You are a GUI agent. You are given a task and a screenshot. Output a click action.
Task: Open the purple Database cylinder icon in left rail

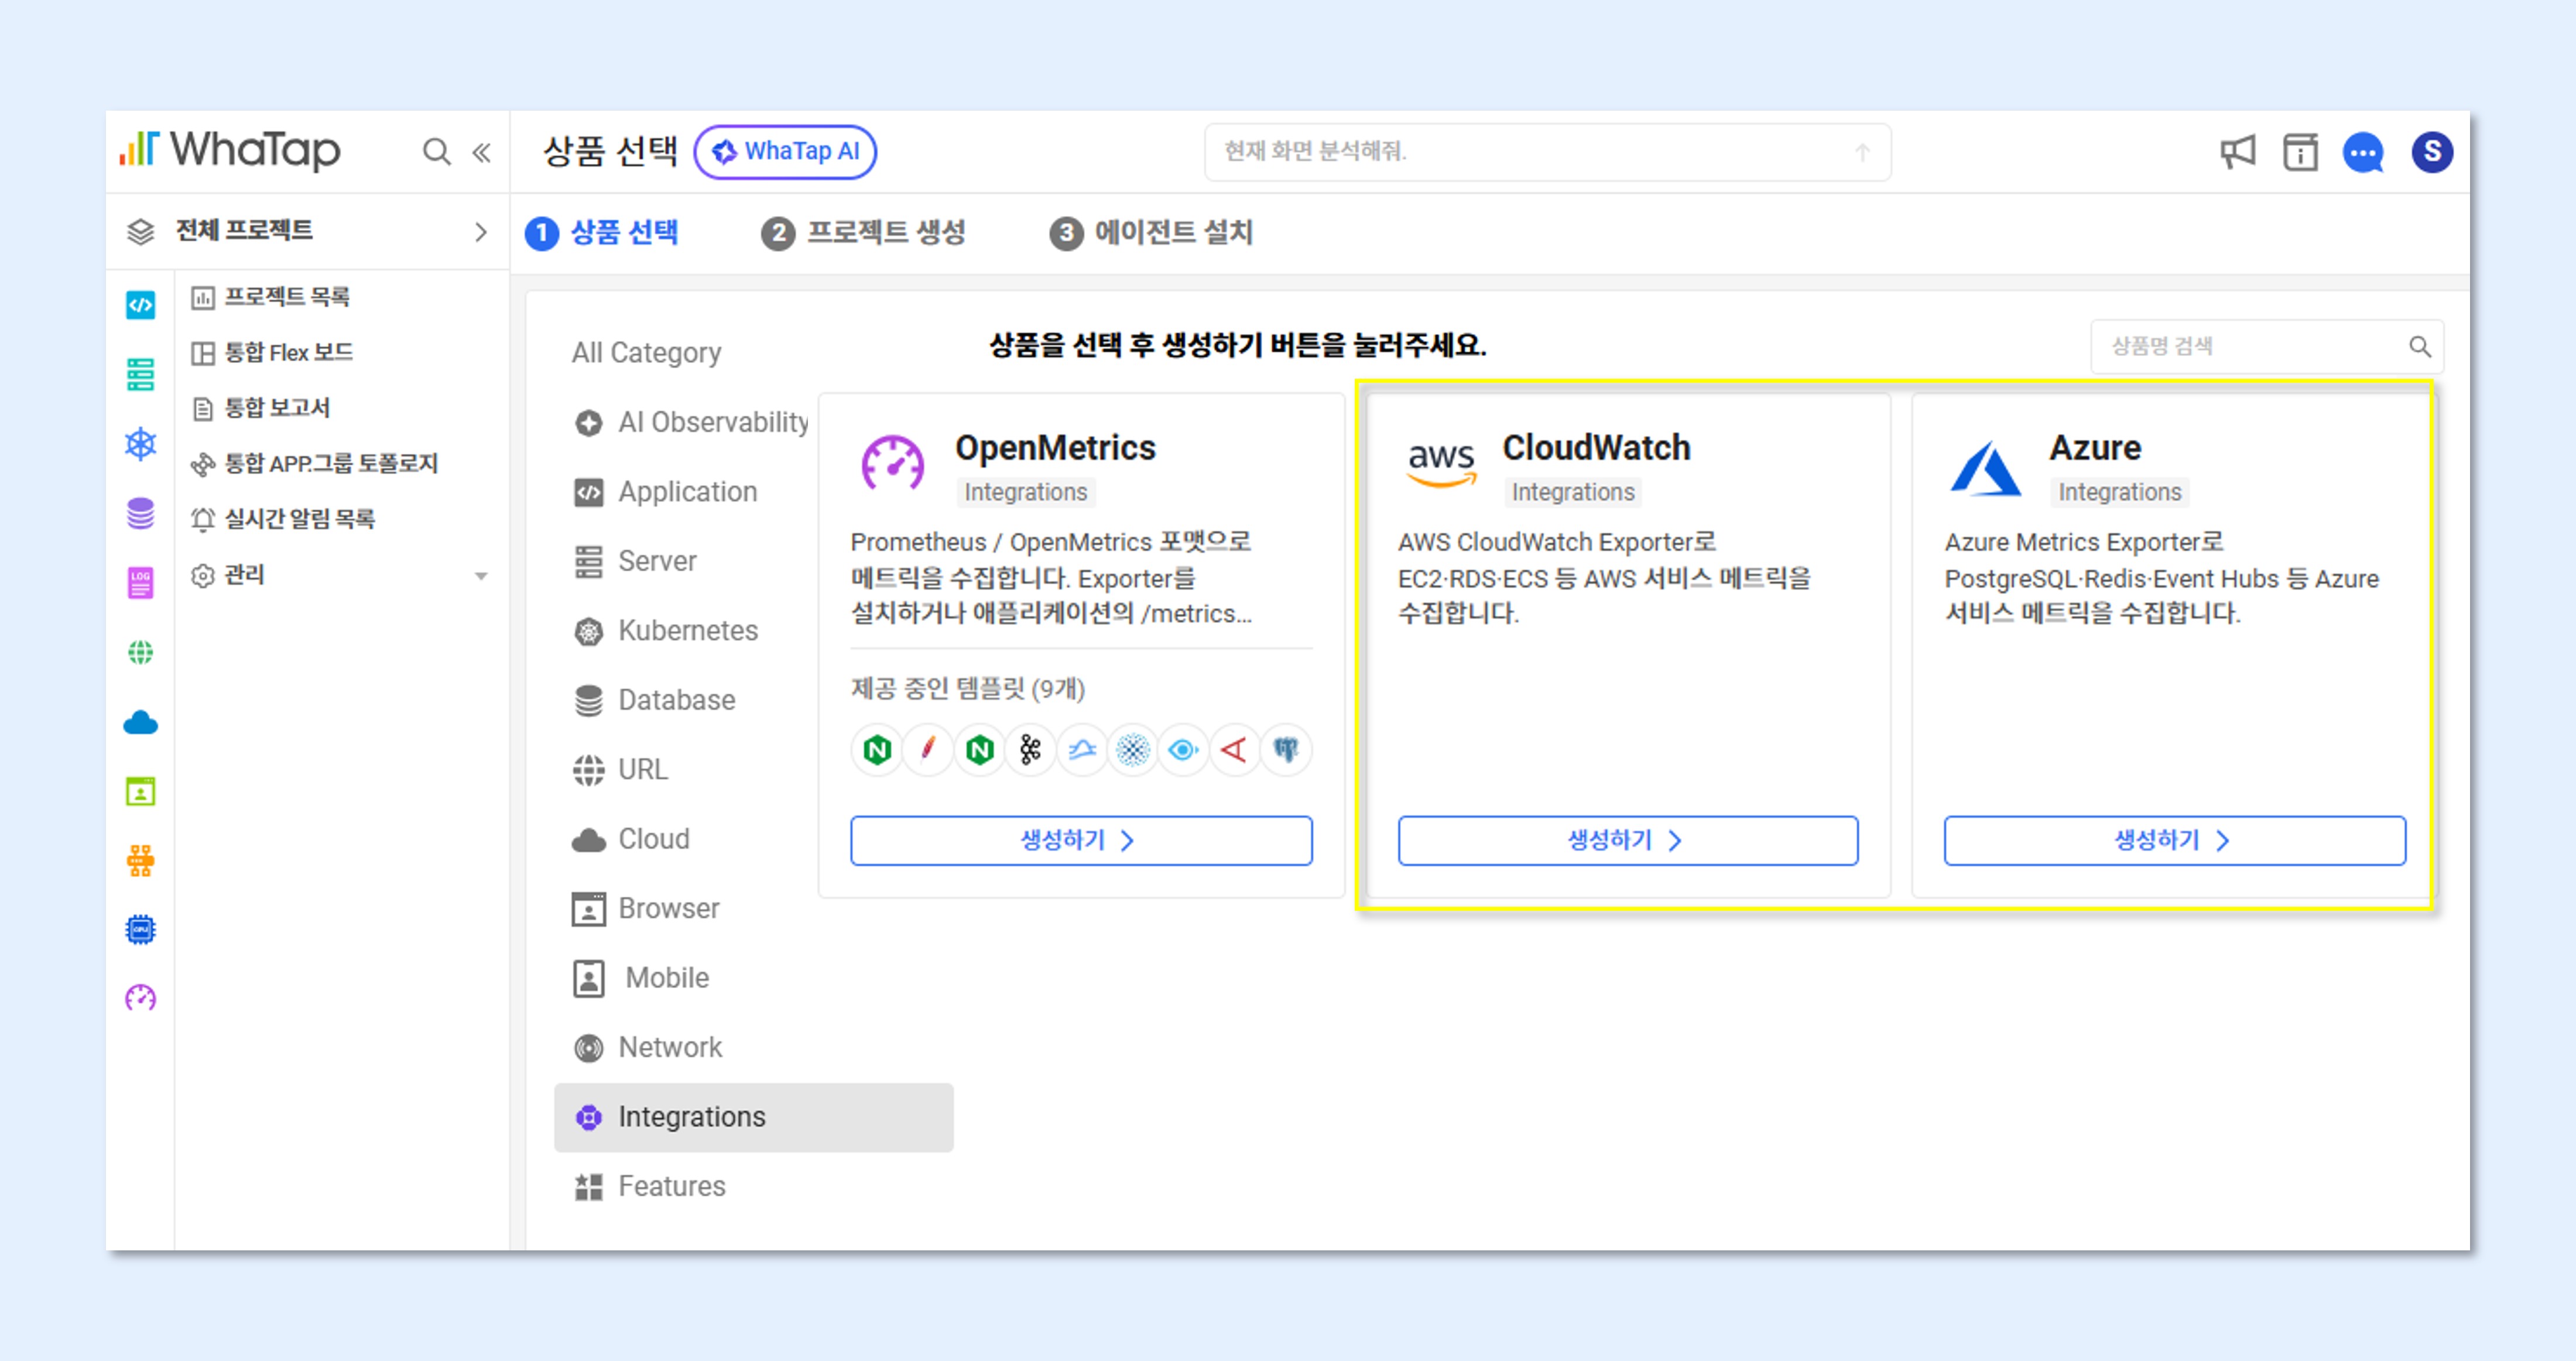point(140,513)
